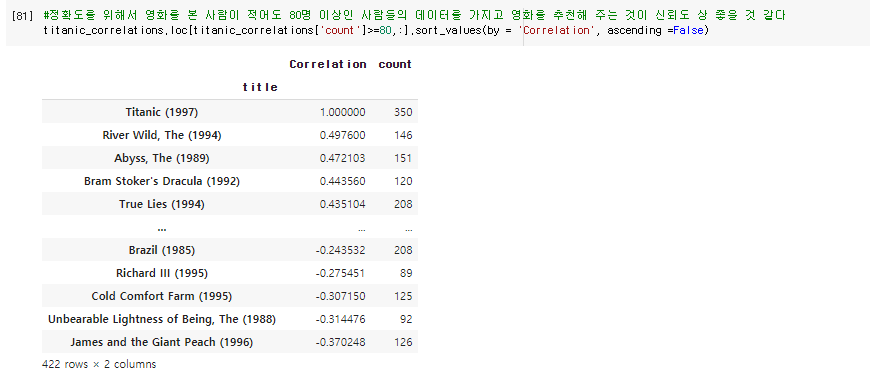Click correlation value -0.370248

click(x=340, y=343)
